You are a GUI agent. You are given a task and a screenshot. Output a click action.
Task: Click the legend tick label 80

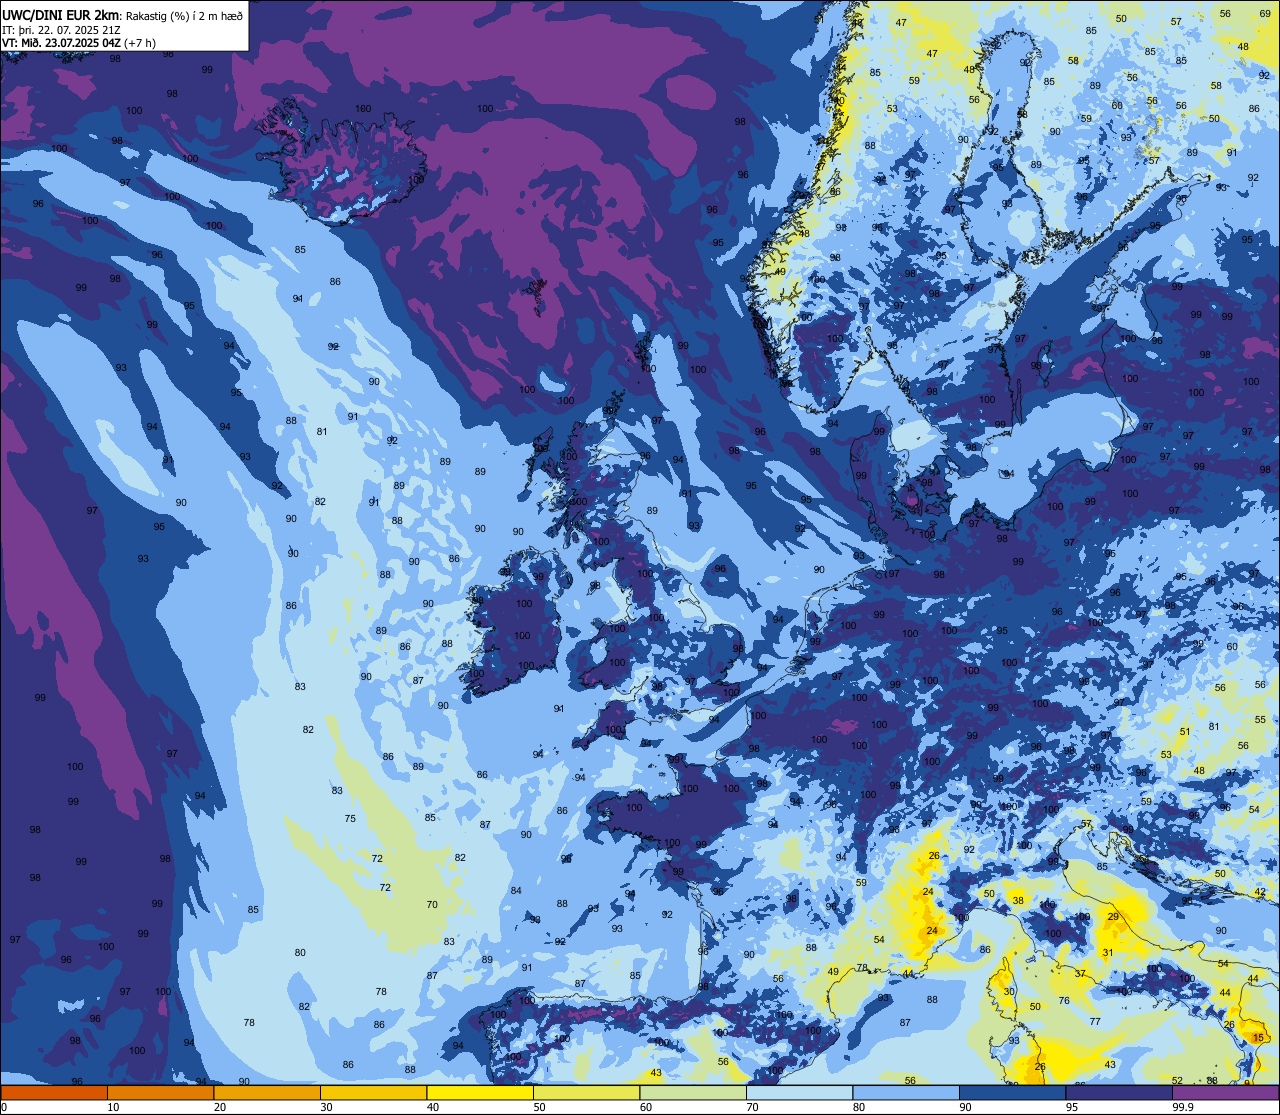(858, 1107)
